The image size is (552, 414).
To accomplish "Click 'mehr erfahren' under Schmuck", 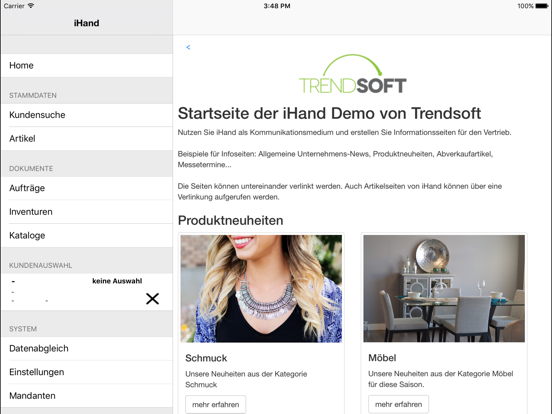I will (215, 404).
